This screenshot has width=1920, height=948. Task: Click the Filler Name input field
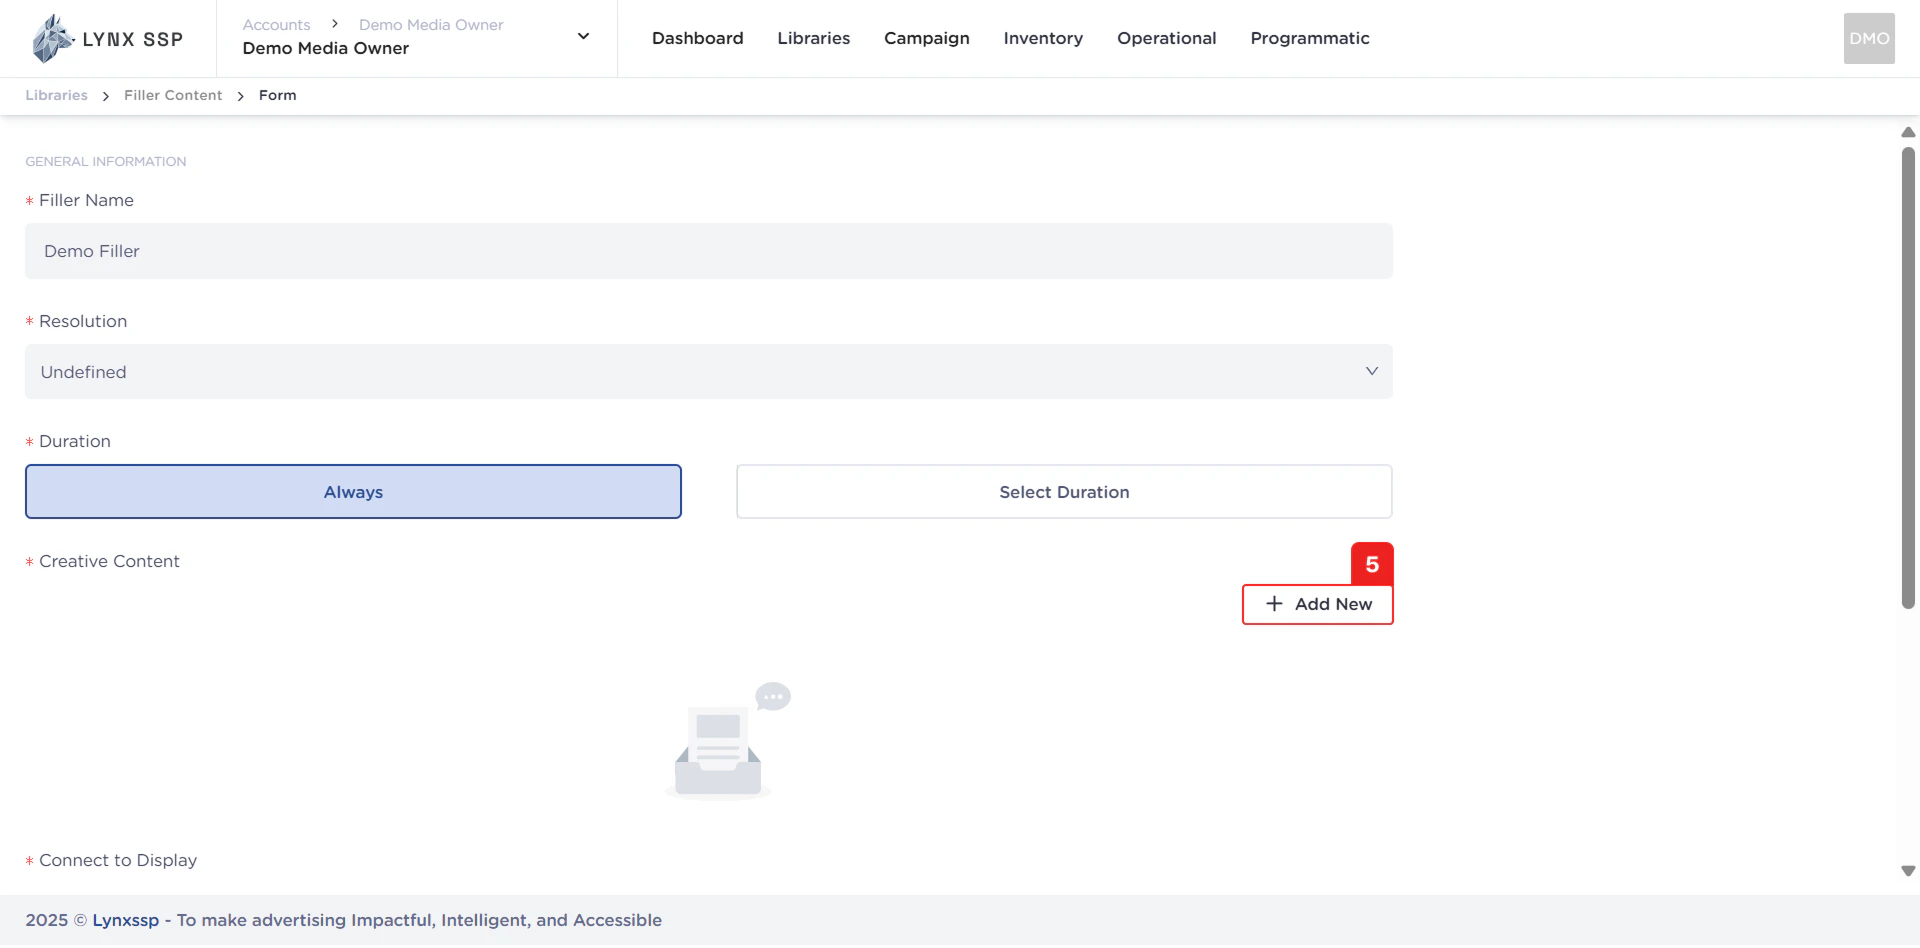708,251
